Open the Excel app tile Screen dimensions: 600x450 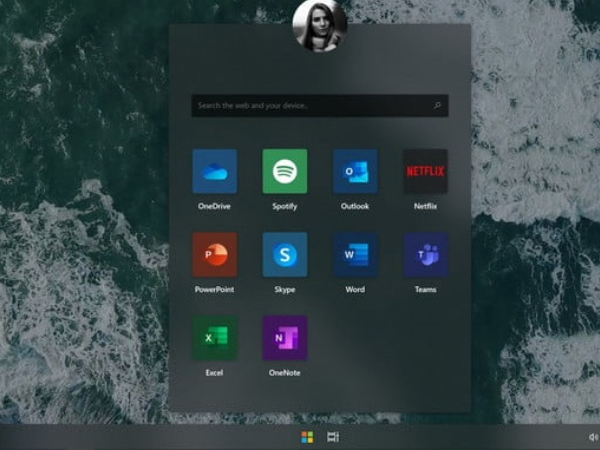214,338
